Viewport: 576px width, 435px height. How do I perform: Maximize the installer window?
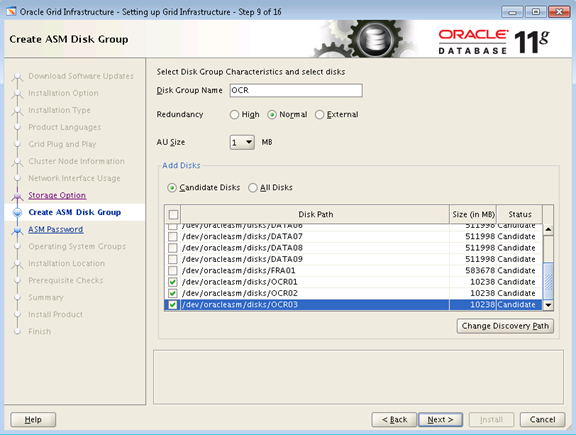click(x=536, y=12)
